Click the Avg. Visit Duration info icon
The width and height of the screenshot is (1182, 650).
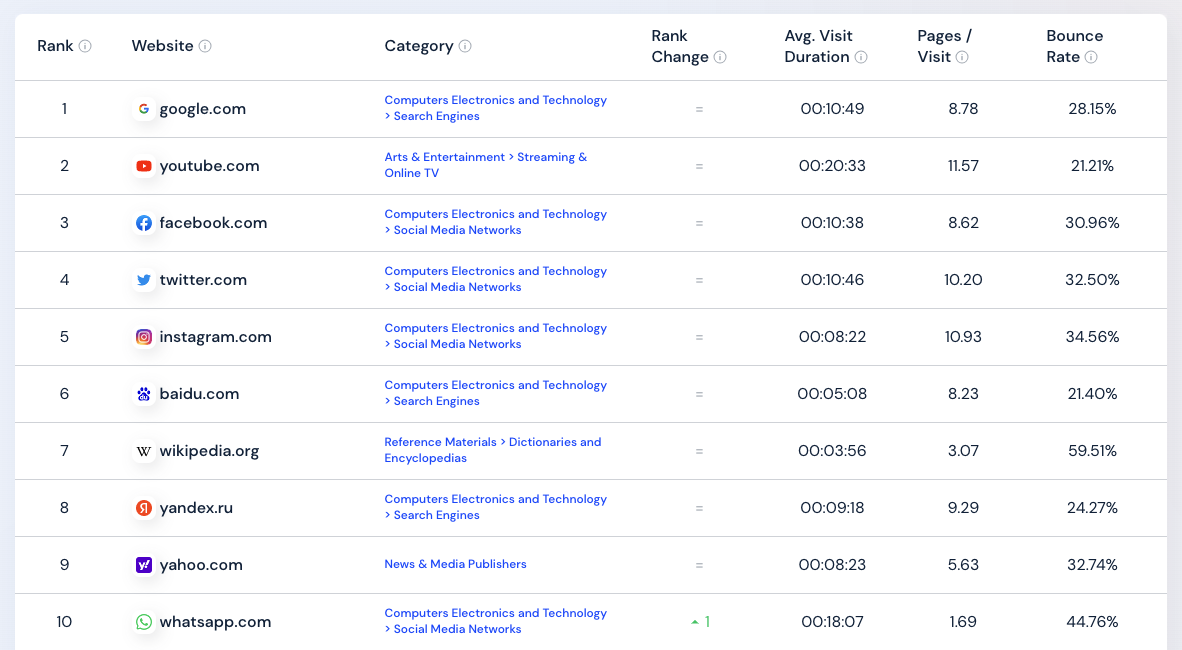(x=861, y=57)
